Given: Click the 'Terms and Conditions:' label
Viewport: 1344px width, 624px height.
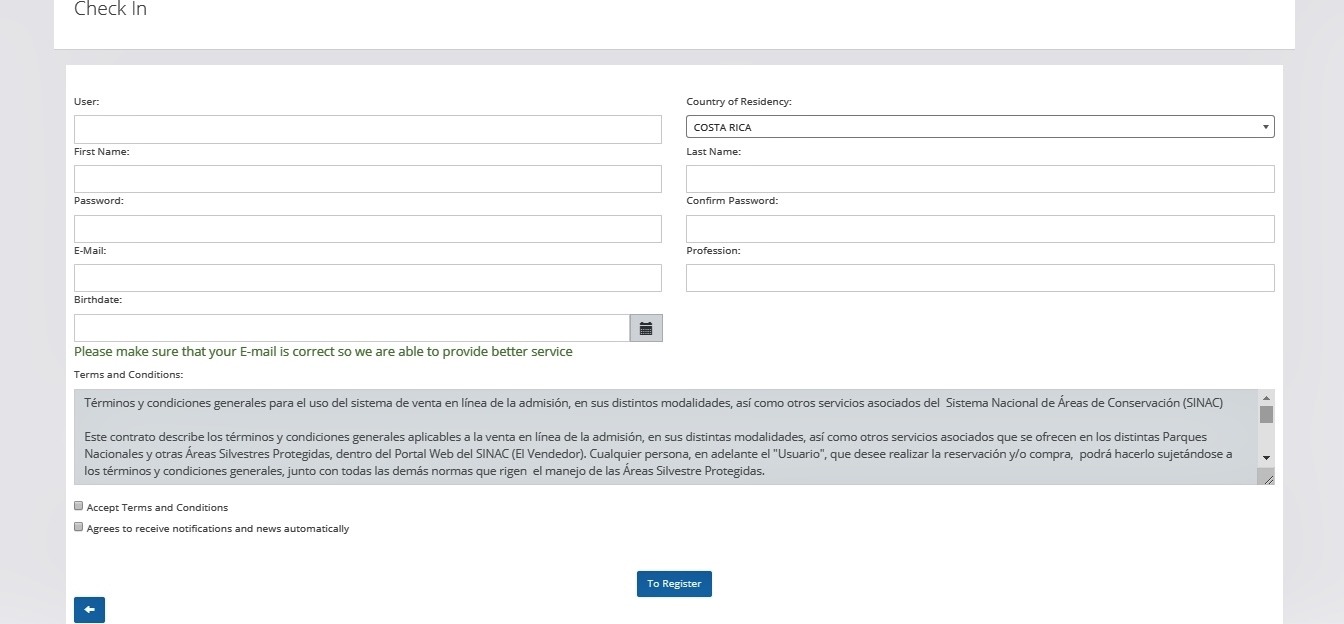Looking at the screenshot, I should pos(128,375).
